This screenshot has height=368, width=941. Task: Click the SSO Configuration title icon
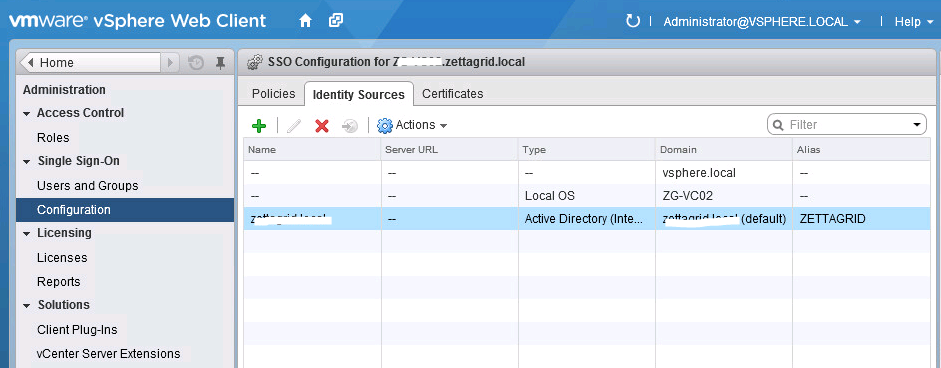pos(255,62)
